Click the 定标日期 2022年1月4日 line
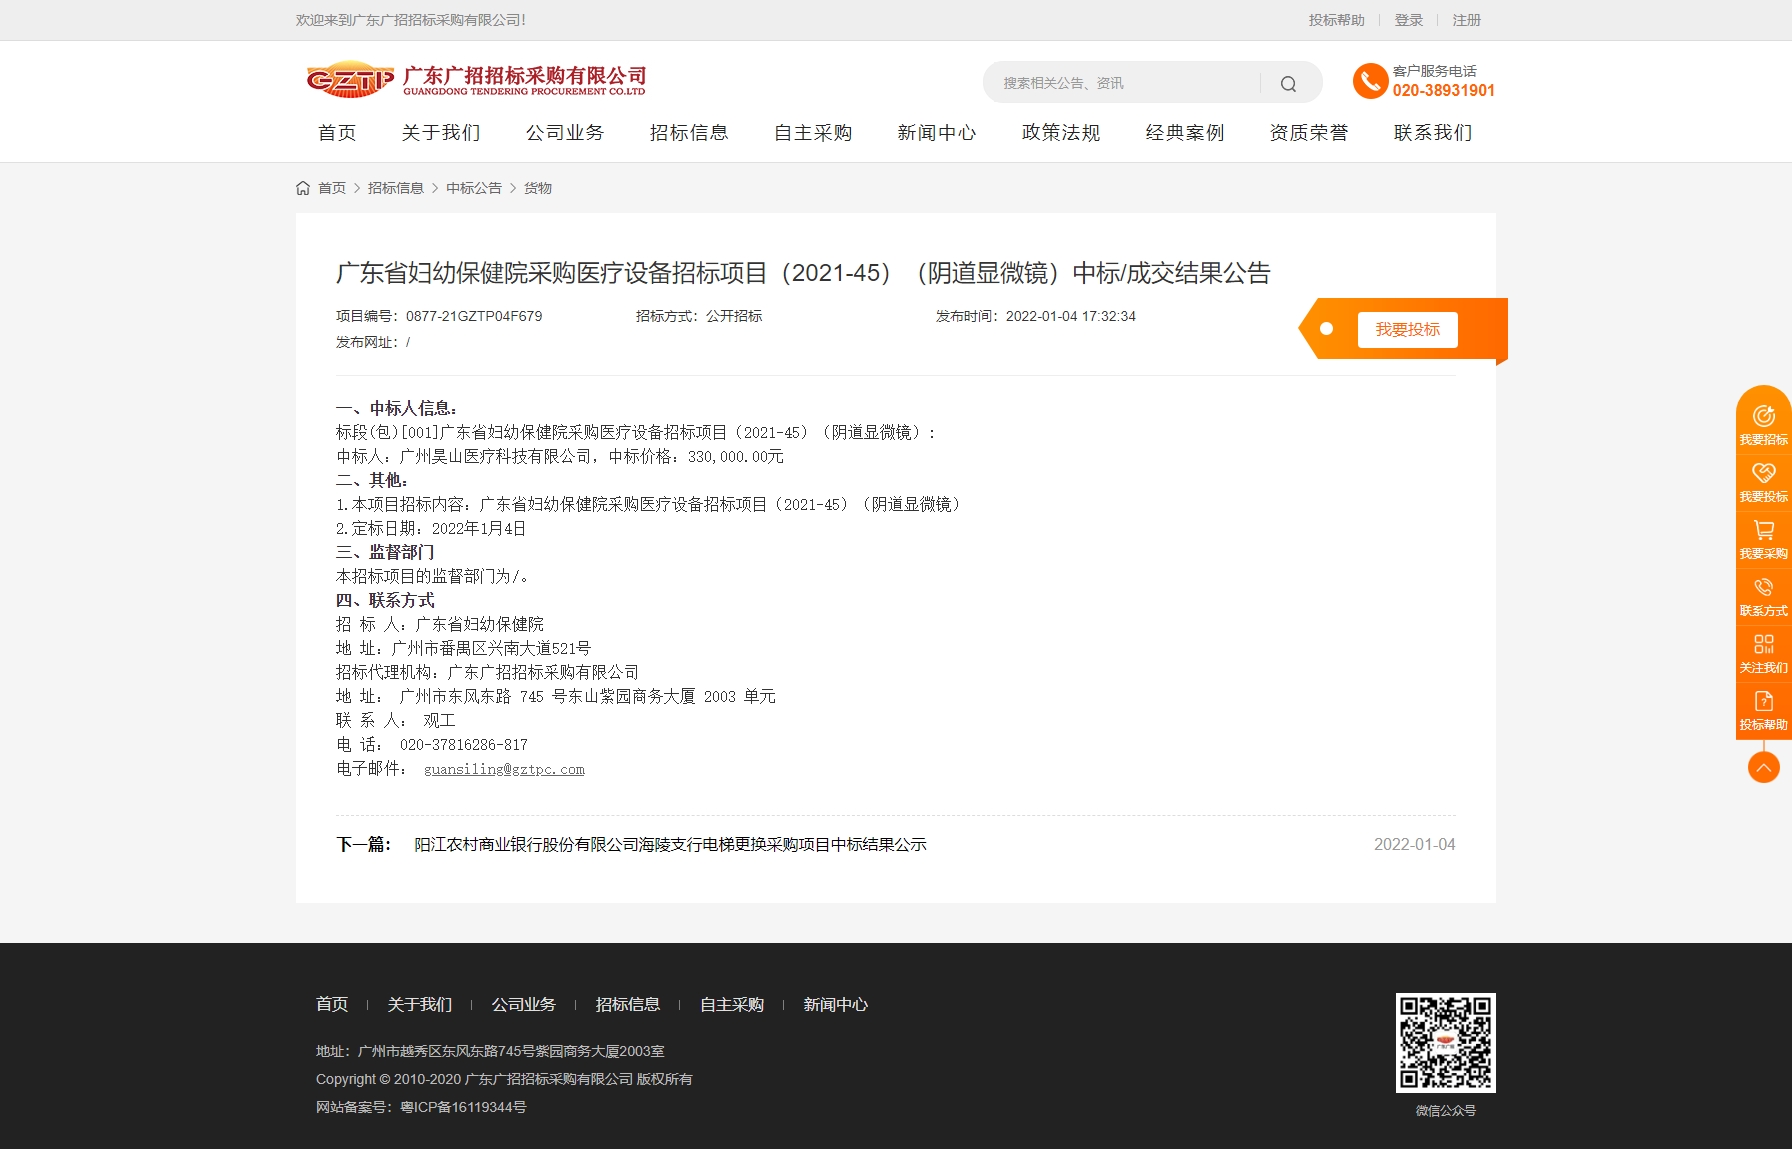 click(431, 529)
